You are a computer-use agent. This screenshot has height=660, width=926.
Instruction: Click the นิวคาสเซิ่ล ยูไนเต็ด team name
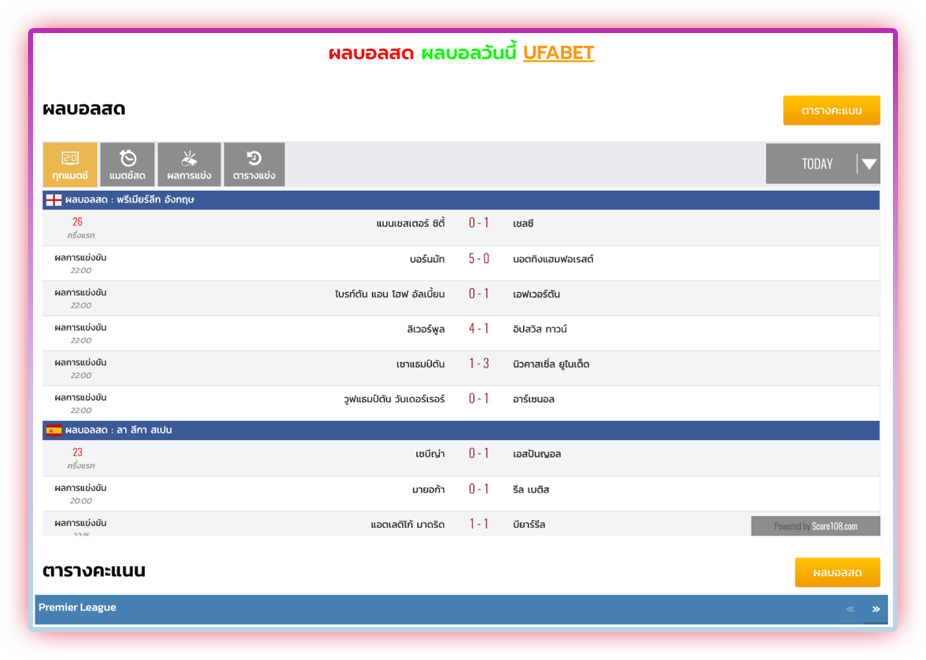point(551,364)
